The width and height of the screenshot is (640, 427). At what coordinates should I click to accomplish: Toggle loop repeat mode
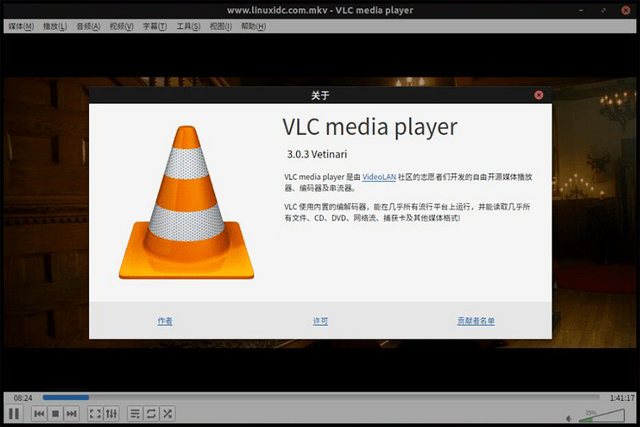151,414
